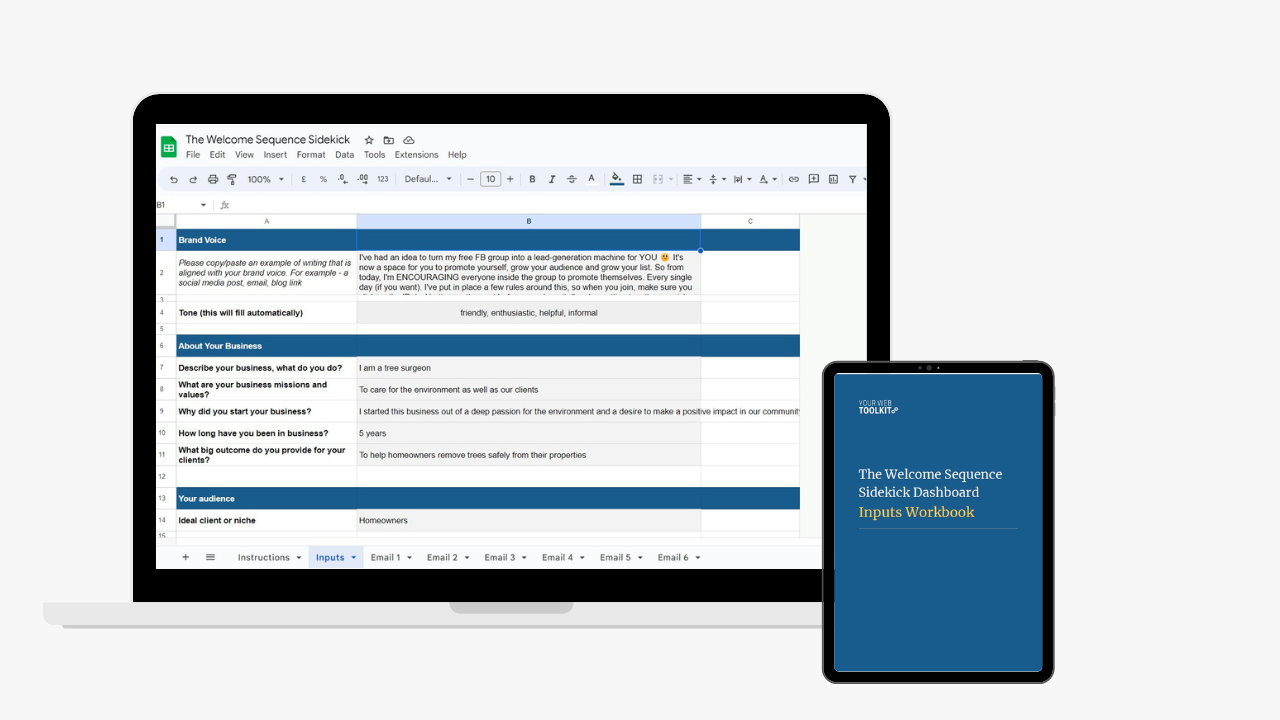Open the all sheets list
The image size is (1280, 720).
pyautogui.click(x=210, y=557)
